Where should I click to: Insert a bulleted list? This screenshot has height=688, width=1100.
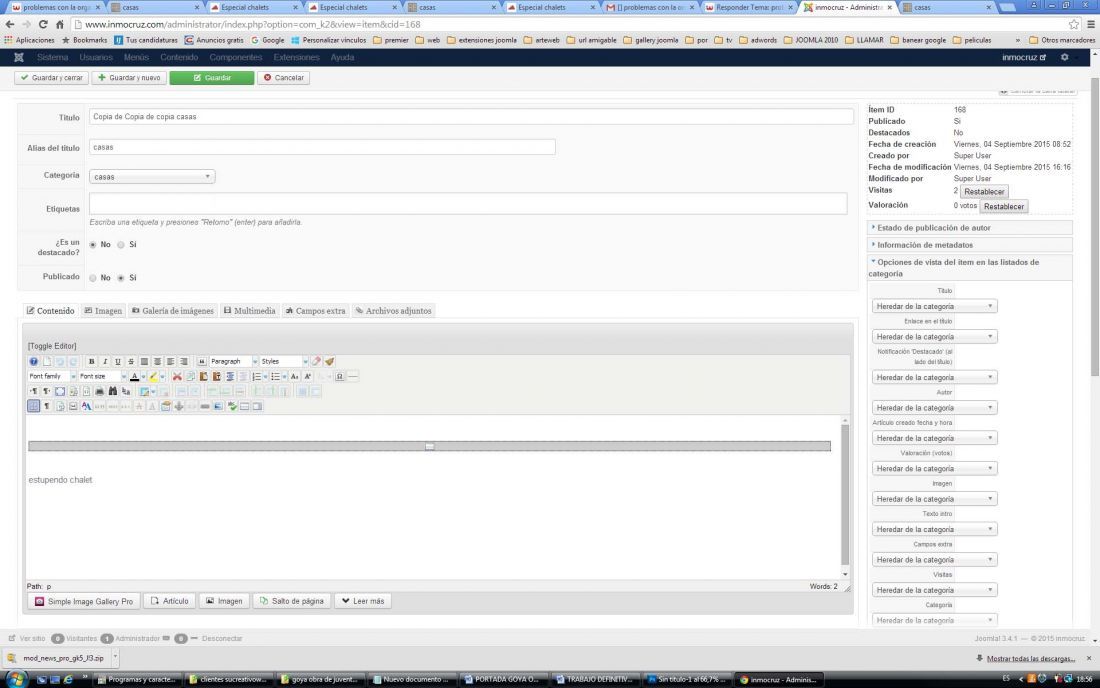[x=276, y=377]
